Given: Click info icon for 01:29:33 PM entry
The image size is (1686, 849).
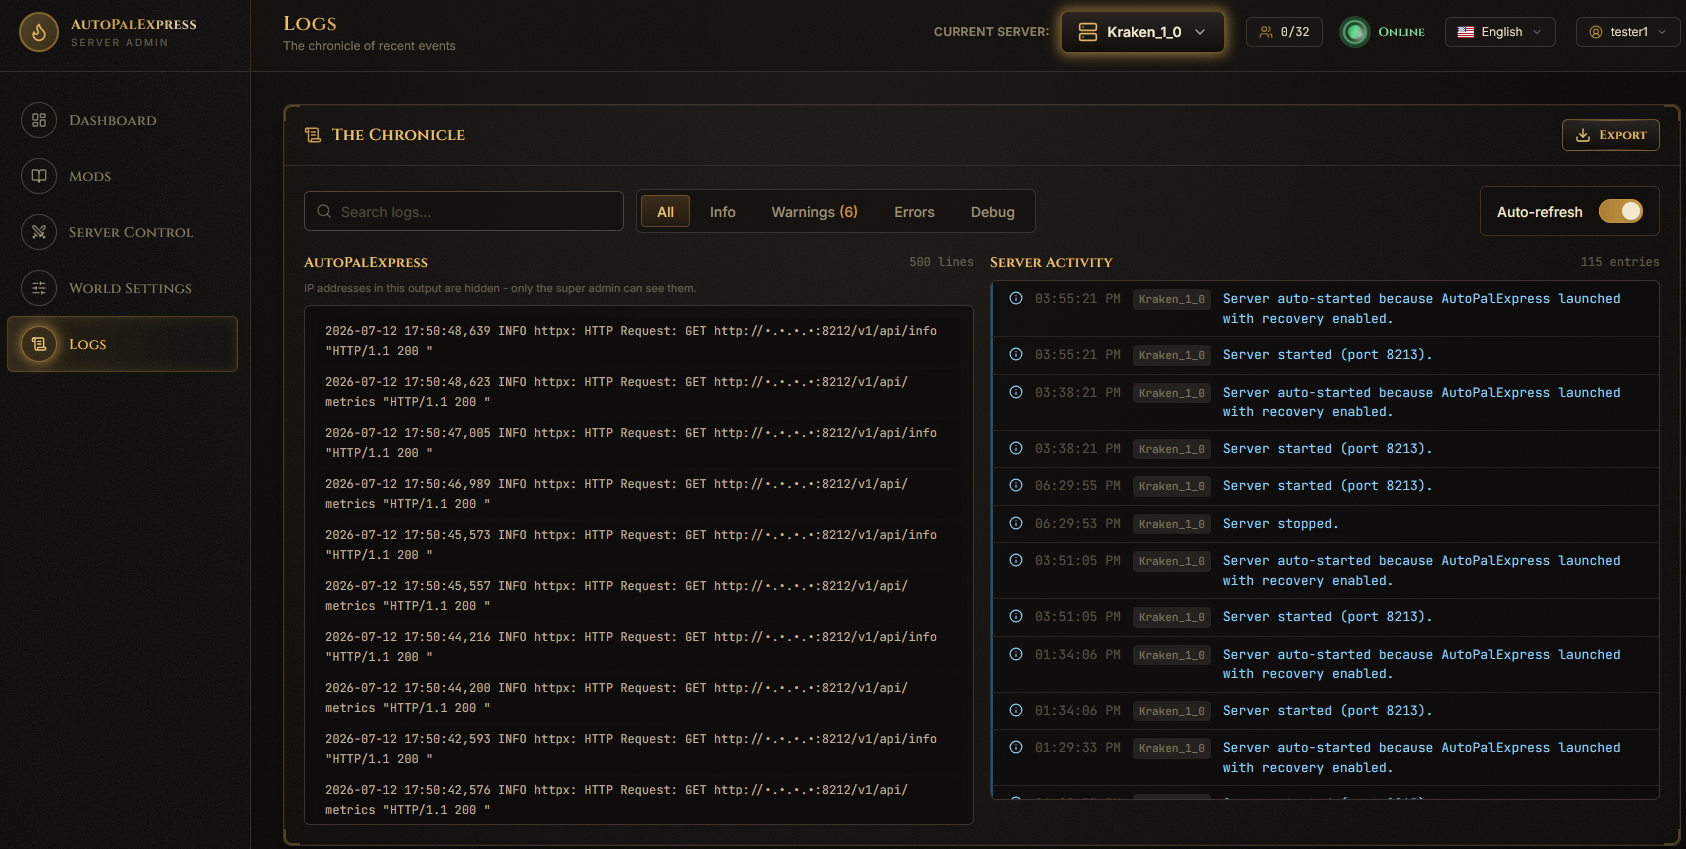Looking at the screenshot, I should pyautogui.click(x=1016, y=747).
